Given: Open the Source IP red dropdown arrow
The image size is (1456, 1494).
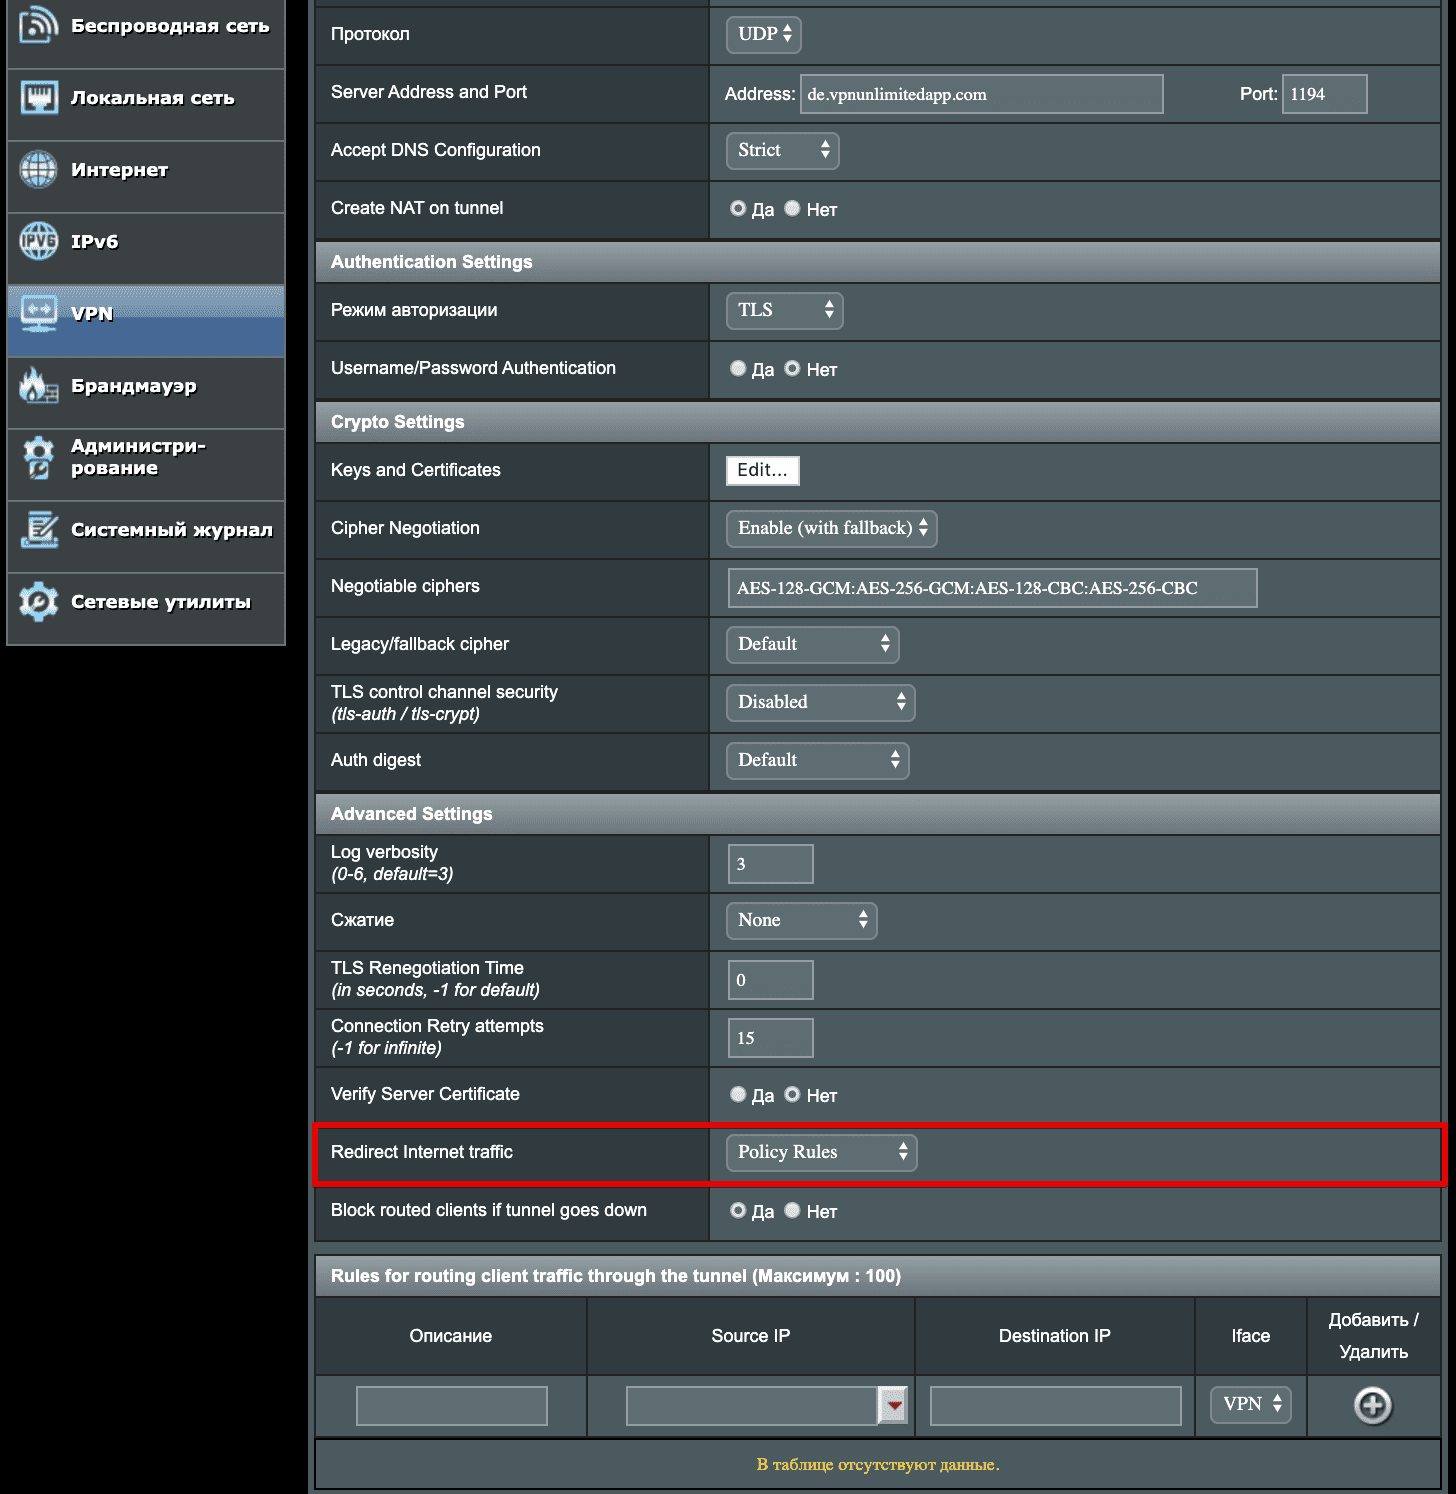Looking at the screenshot, I should coord(894,1405).
